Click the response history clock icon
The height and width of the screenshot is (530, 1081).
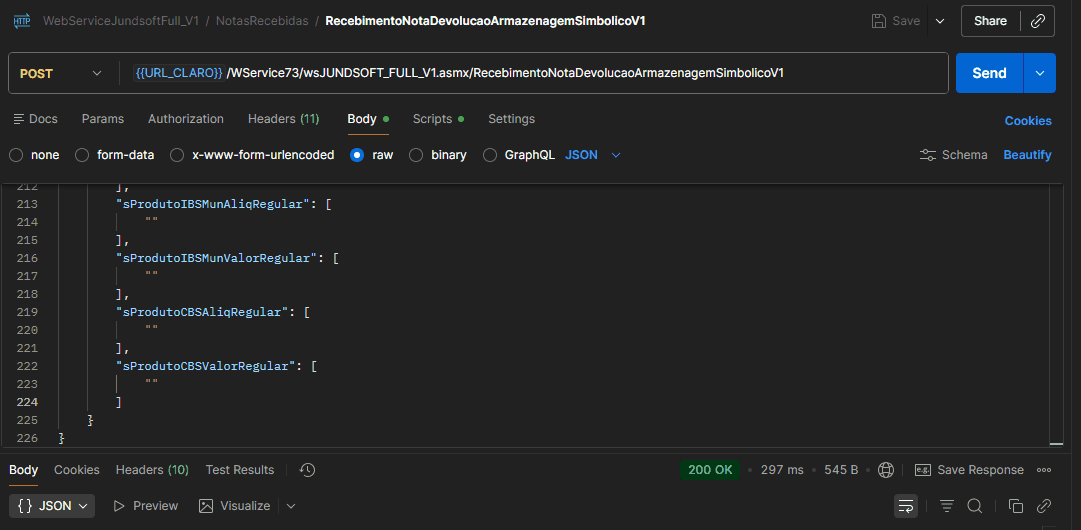click(307, 470)
